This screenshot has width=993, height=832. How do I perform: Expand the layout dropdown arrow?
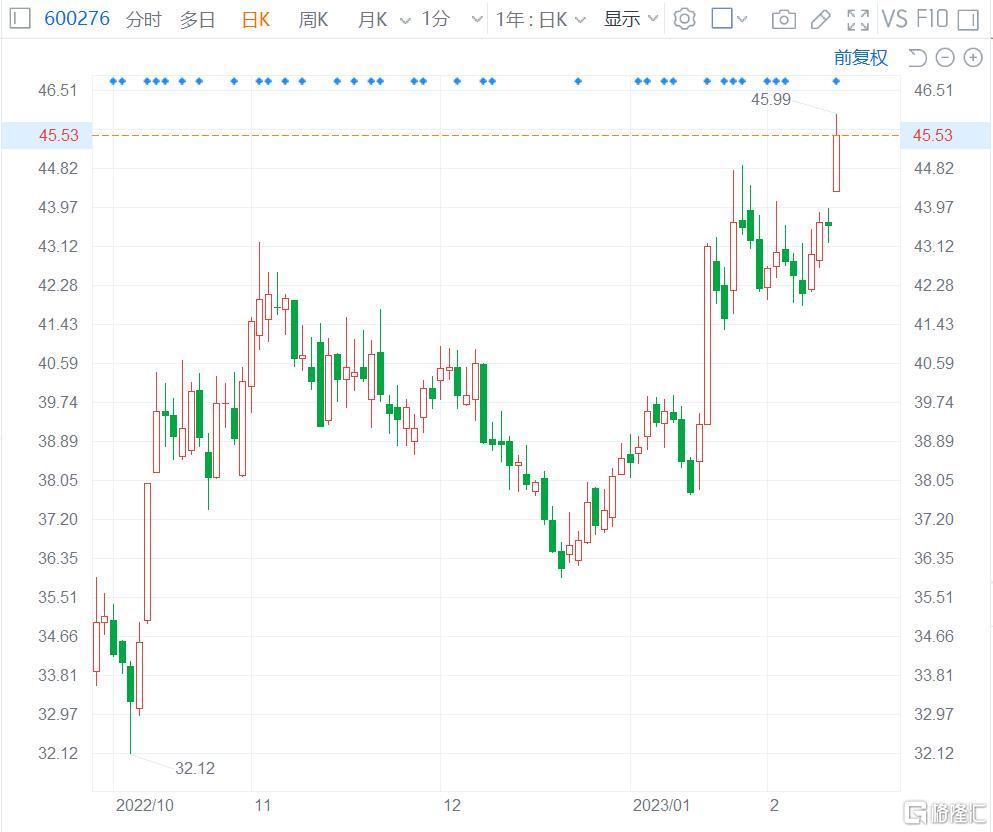(x=742, y=20)
